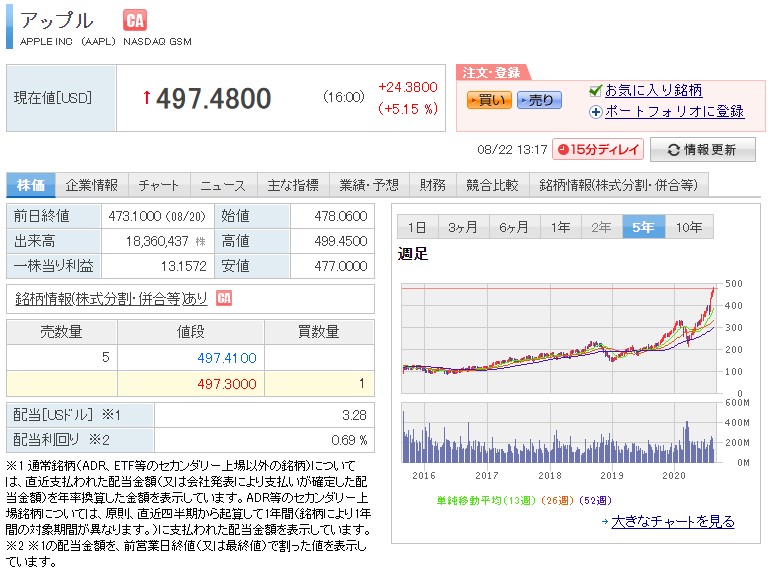Open the 銘柄情報(株式分割・併合等)あり link
Image resolution: width=771 pixels, height=569 pixels.
tap(111, 299)
